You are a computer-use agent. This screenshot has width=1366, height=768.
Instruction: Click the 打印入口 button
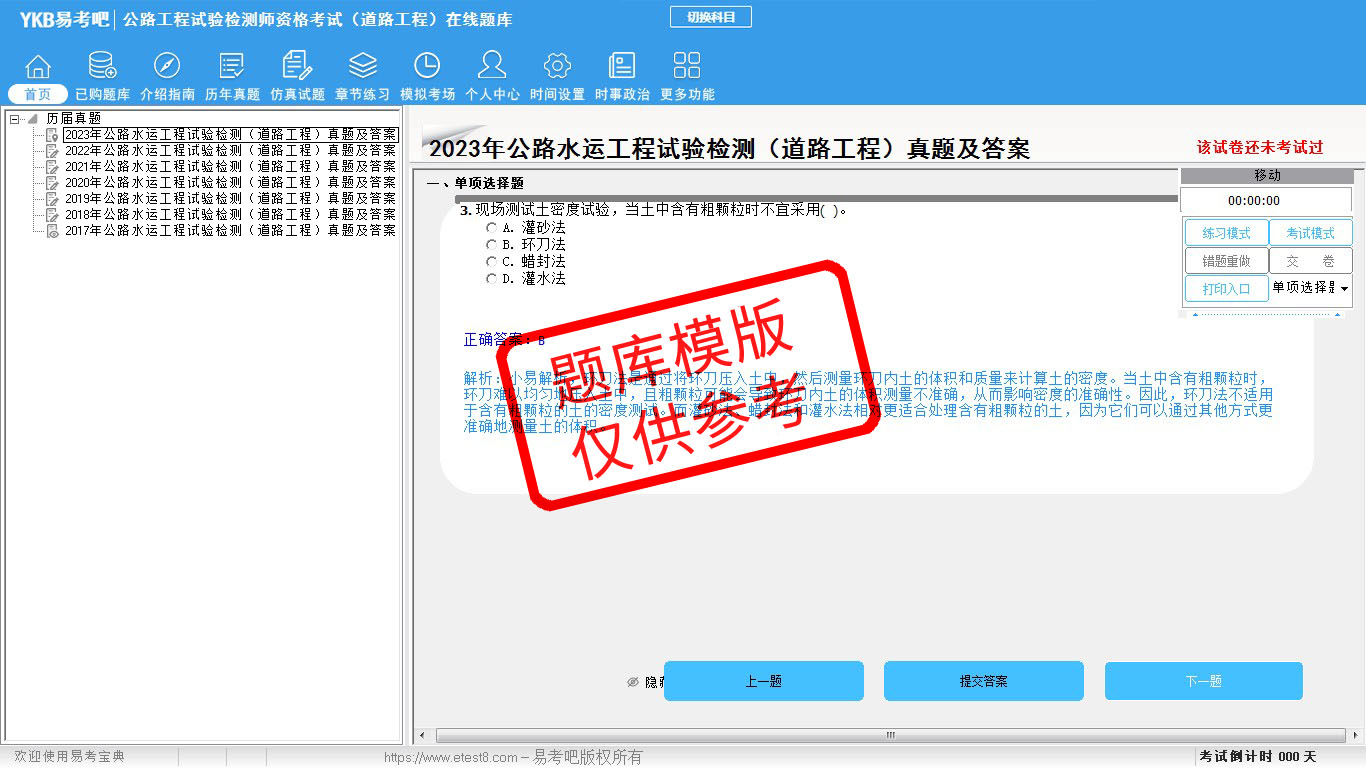pos(1226,289)
